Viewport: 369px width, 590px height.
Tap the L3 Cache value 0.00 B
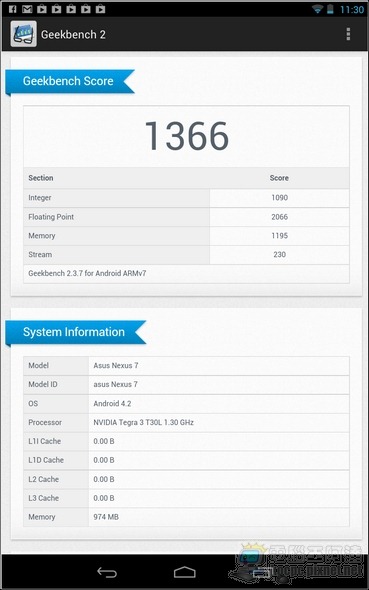click(104, 498)
